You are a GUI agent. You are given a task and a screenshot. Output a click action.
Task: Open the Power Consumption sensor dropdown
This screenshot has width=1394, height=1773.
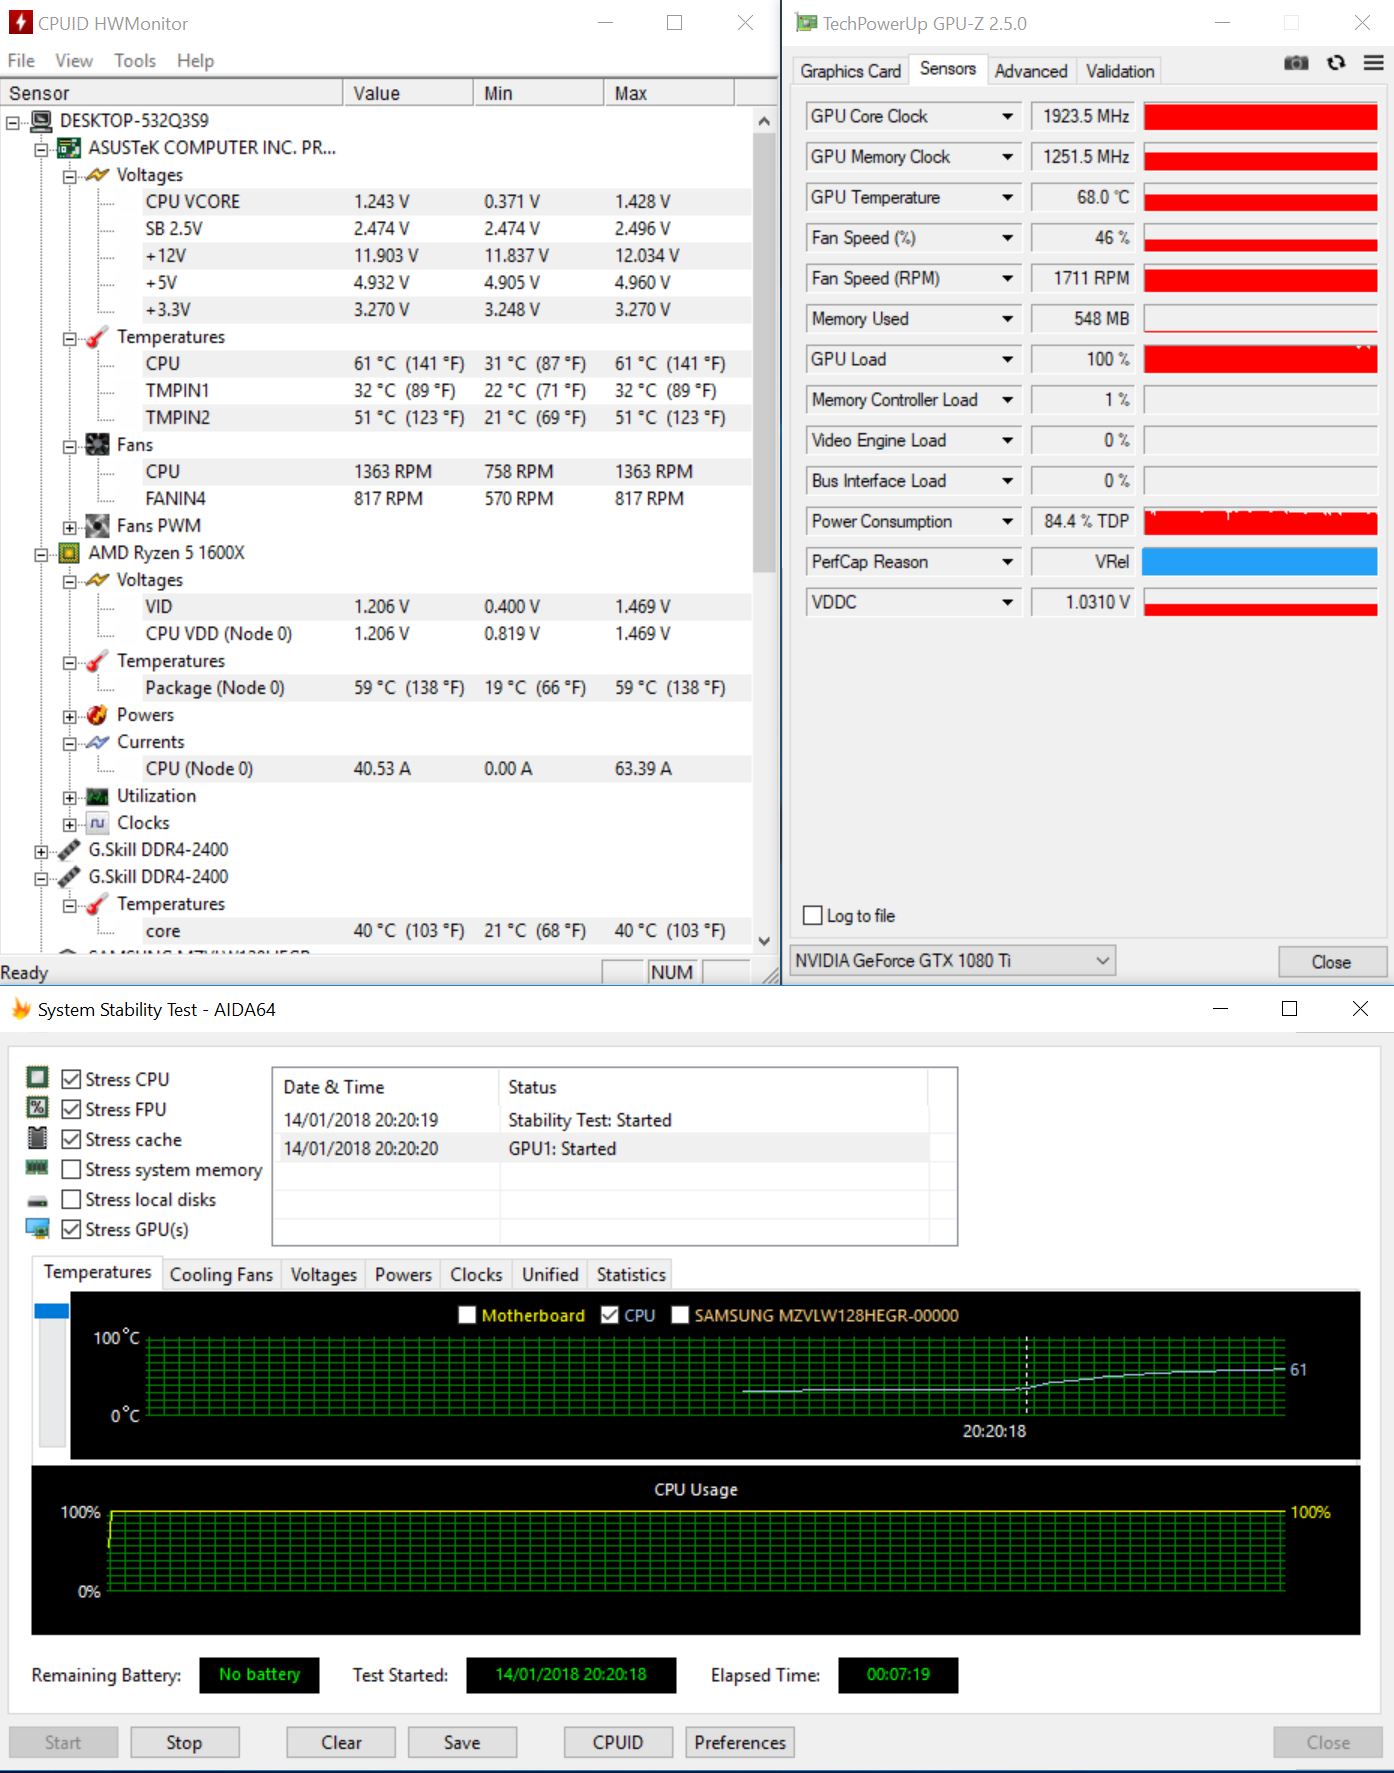pos(1008,522)
